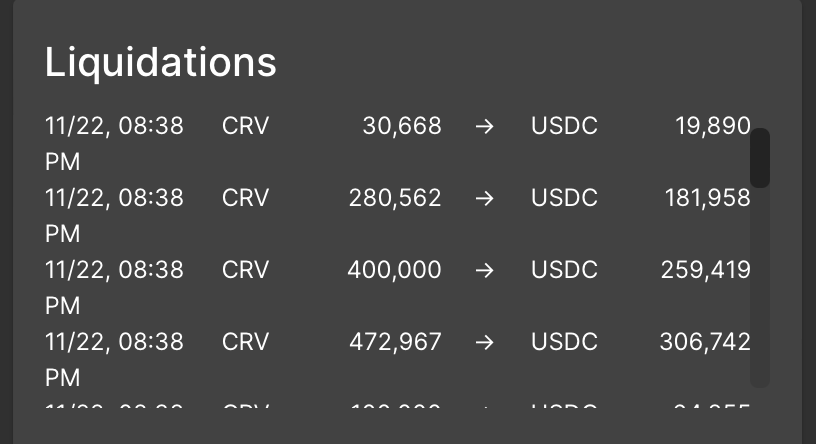The width and height of the screenshot is (816, 444).
Task: Click USDC label next to 181,958
Action: pos(564,198)
